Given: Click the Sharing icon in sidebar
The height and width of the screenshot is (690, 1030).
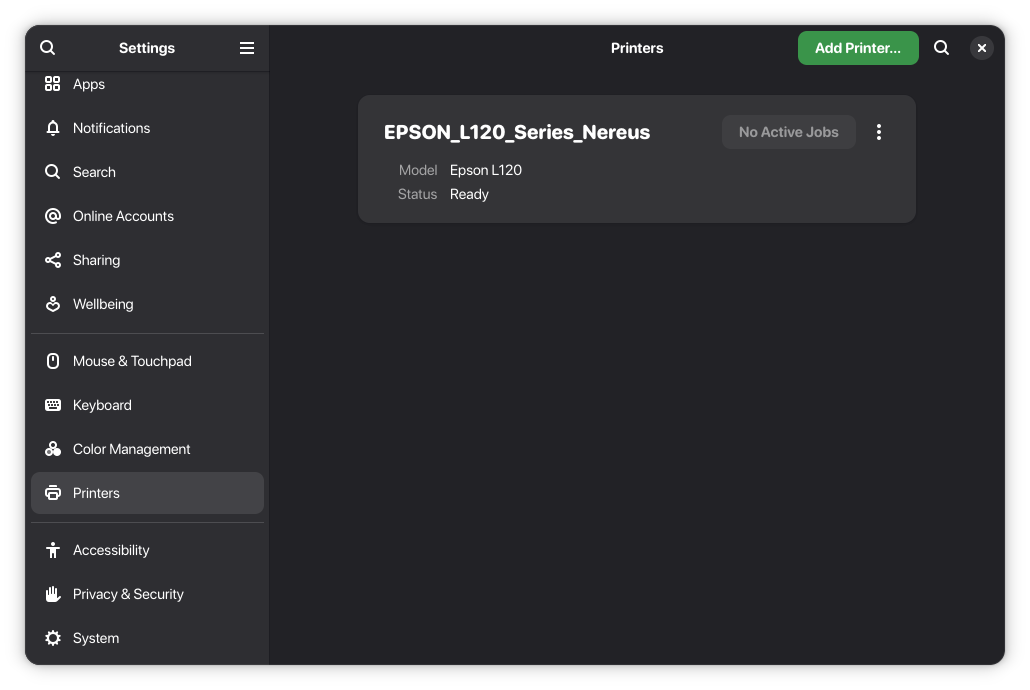Looking at the screenshot, I should 53,260.
